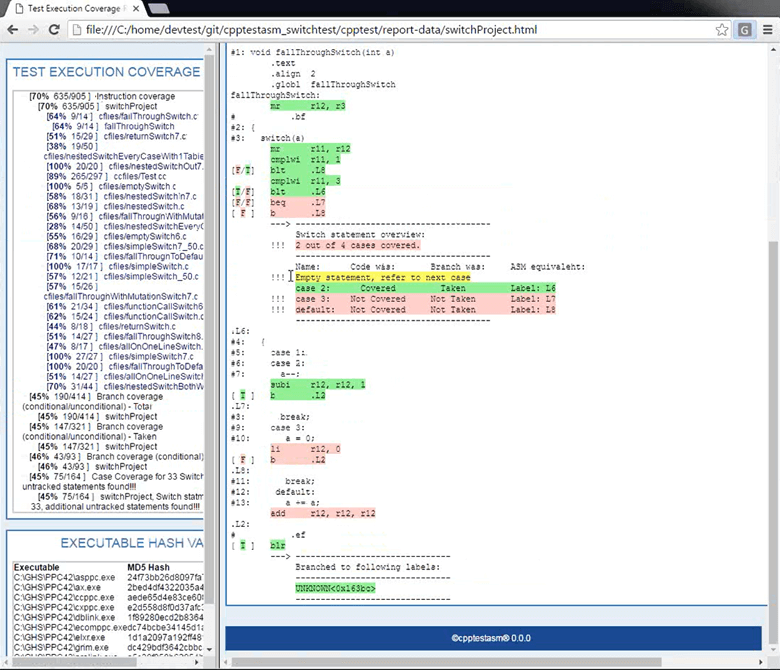
Task: Select Instruction coverage 70% root entry
Action: pos(102,96)
